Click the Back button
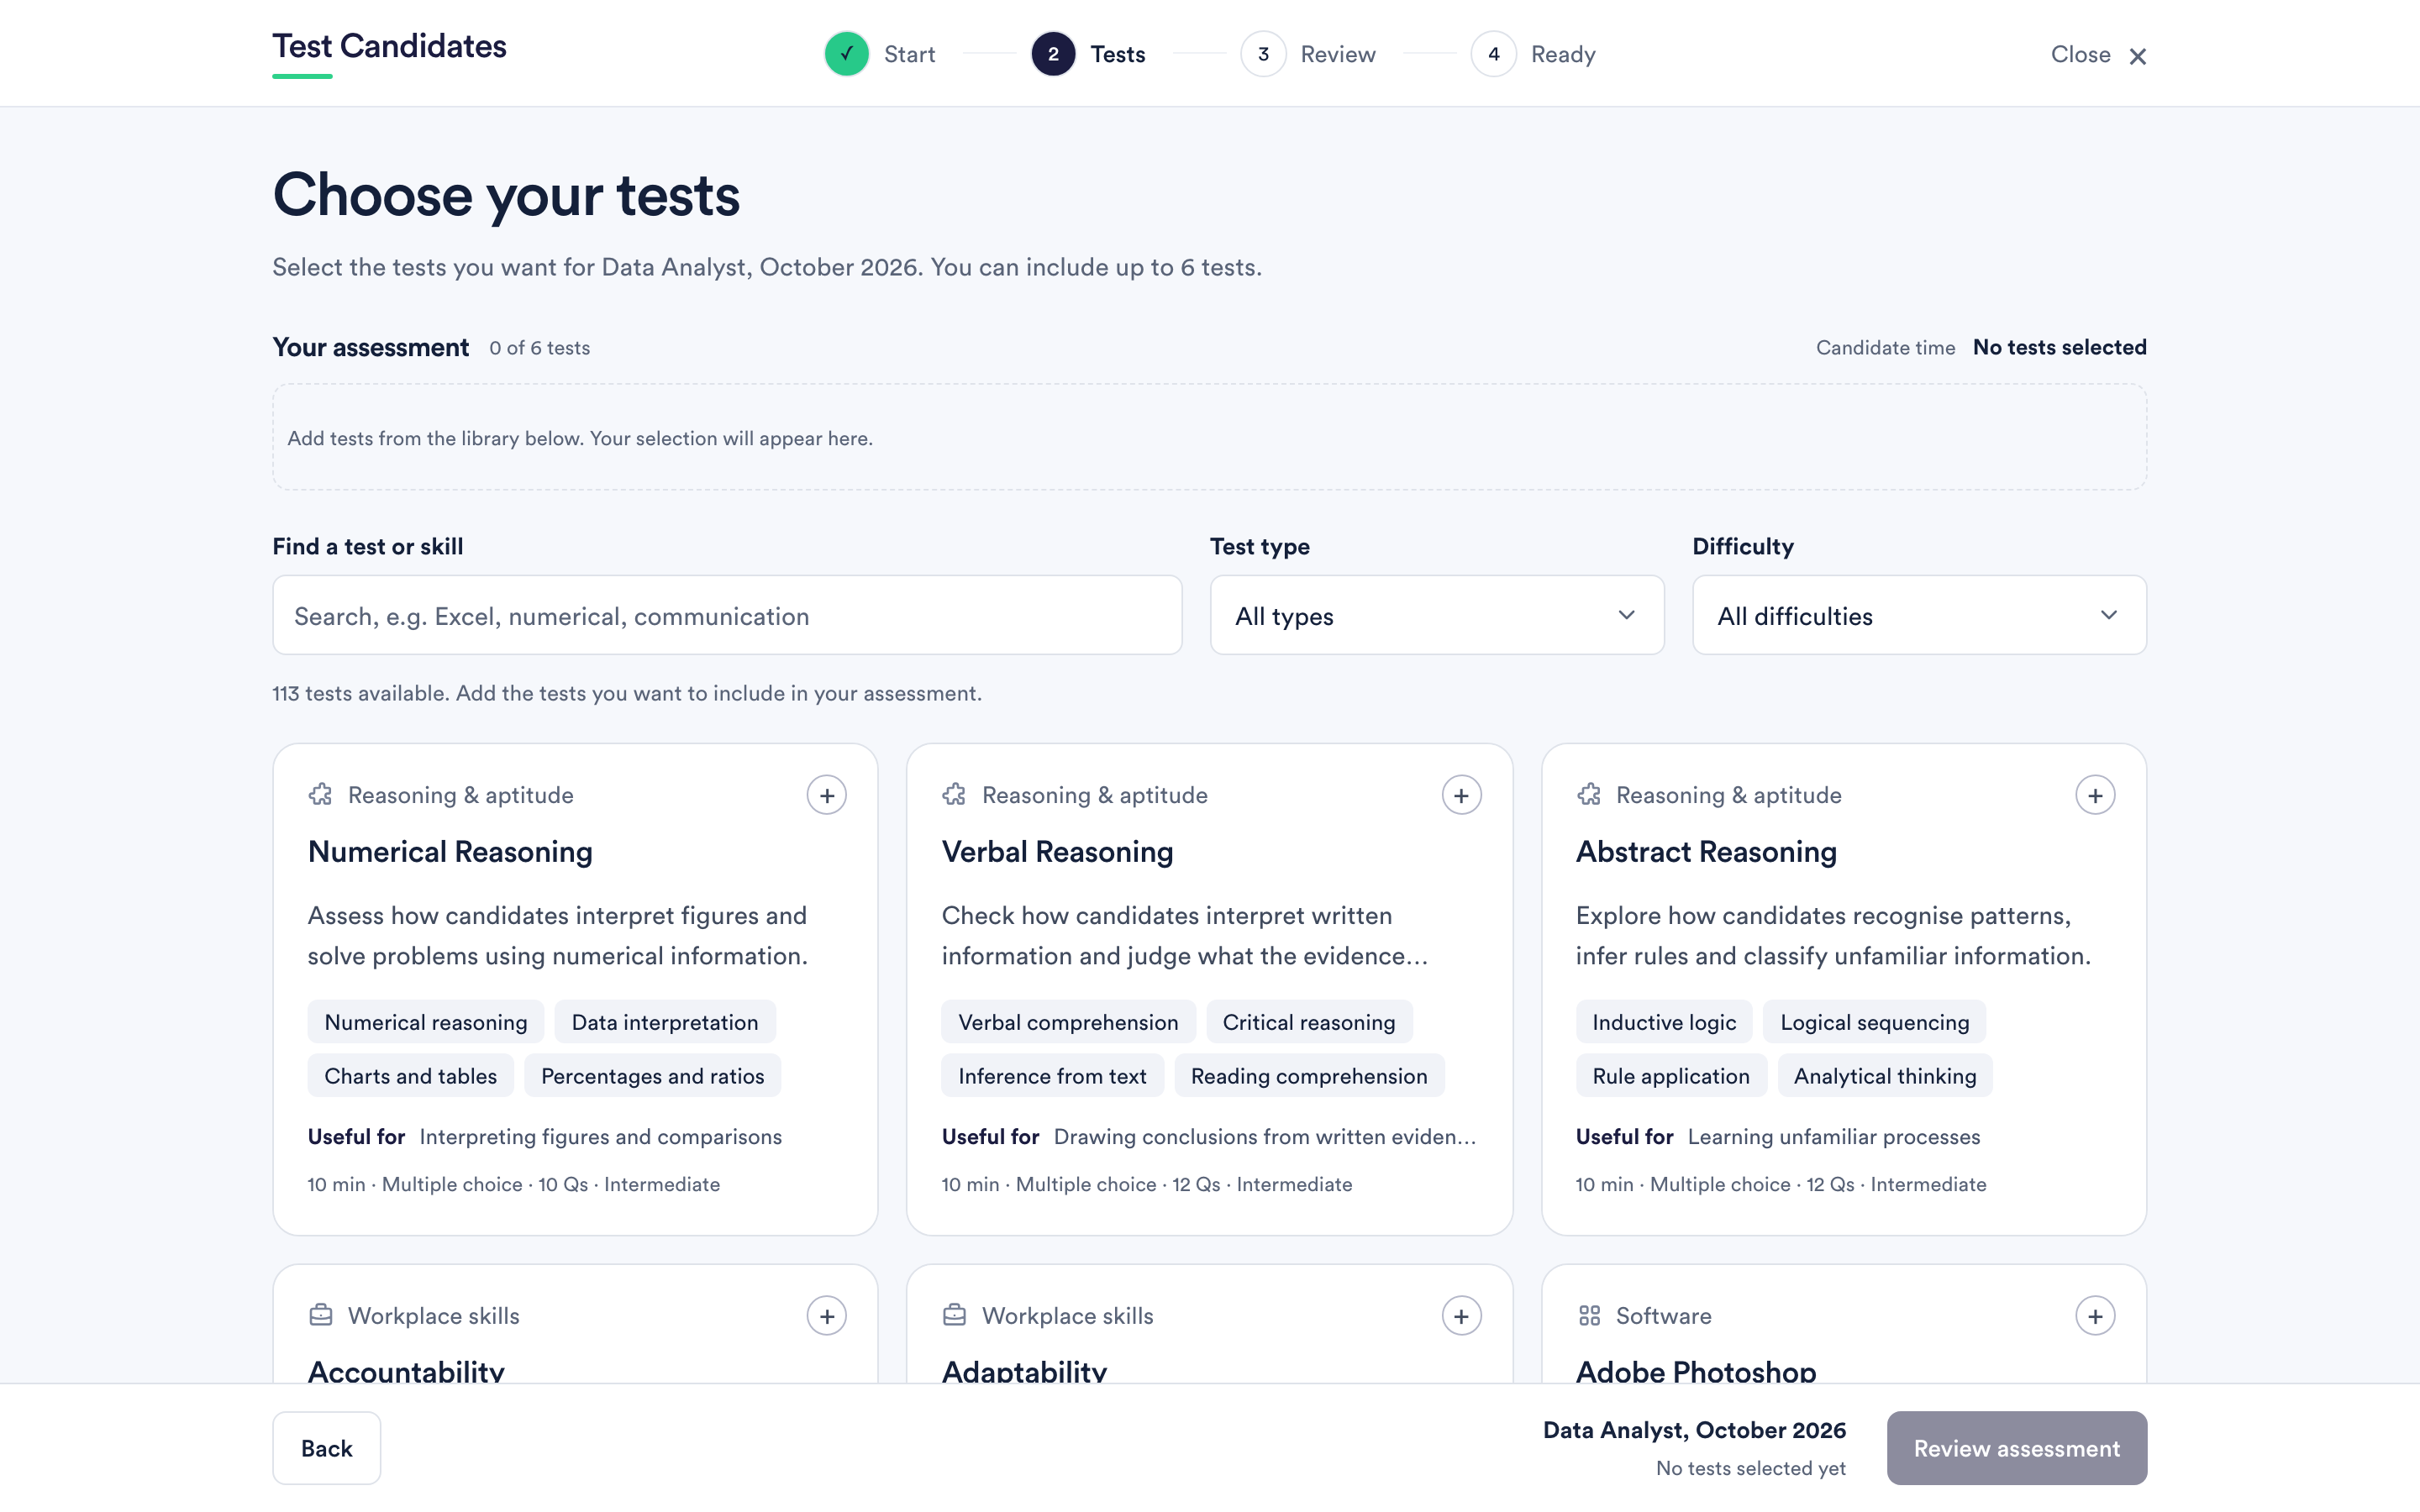The width and height of the screenshot is (2420, 1512). 326,1448
